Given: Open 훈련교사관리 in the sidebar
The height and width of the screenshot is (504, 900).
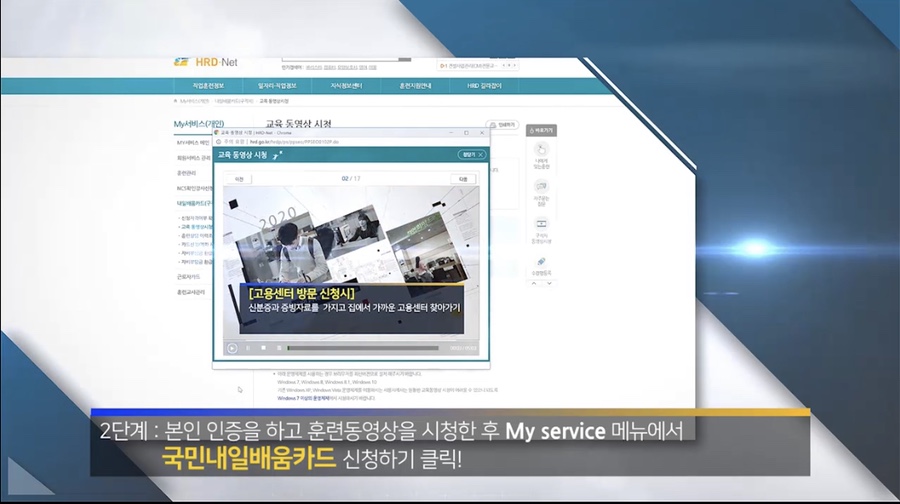Looking at the screenshot, I should (191, 292).
